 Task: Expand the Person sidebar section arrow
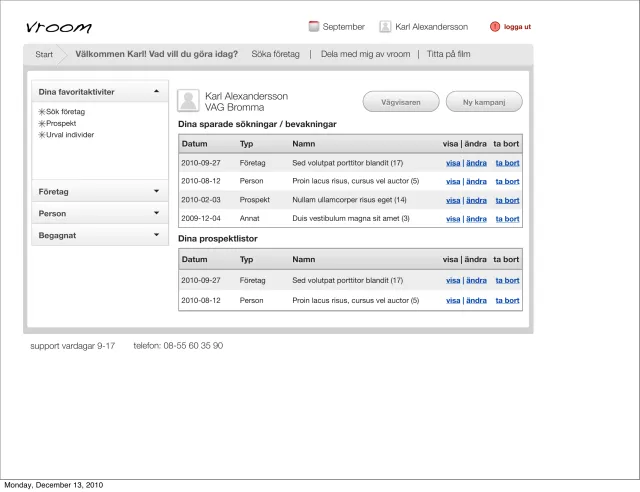[156, 213]
